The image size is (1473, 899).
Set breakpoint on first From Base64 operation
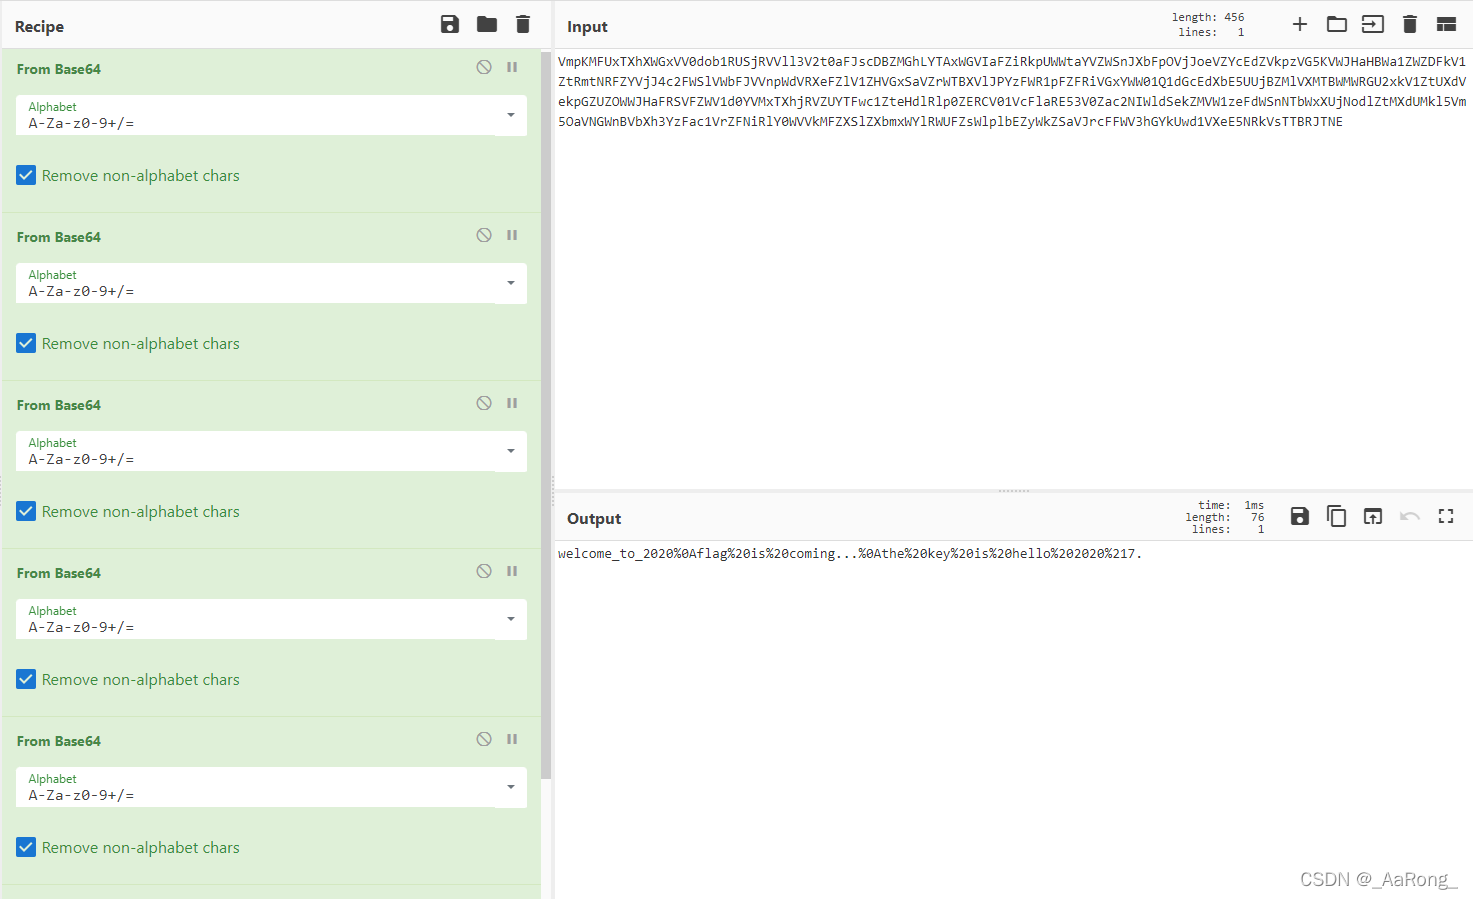(512, 67)
